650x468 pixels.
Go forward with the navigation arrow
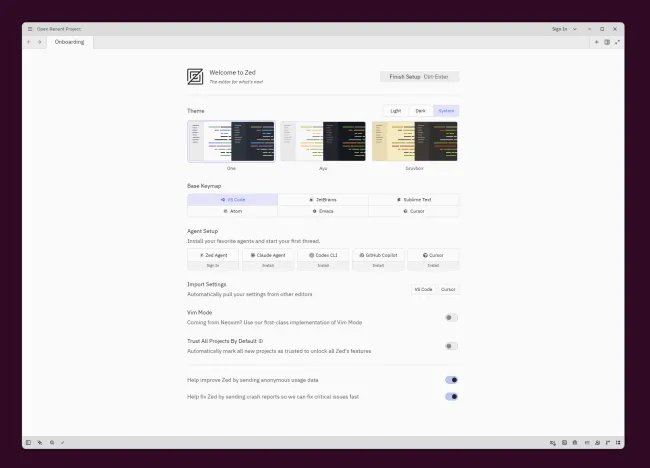[39, 42]
